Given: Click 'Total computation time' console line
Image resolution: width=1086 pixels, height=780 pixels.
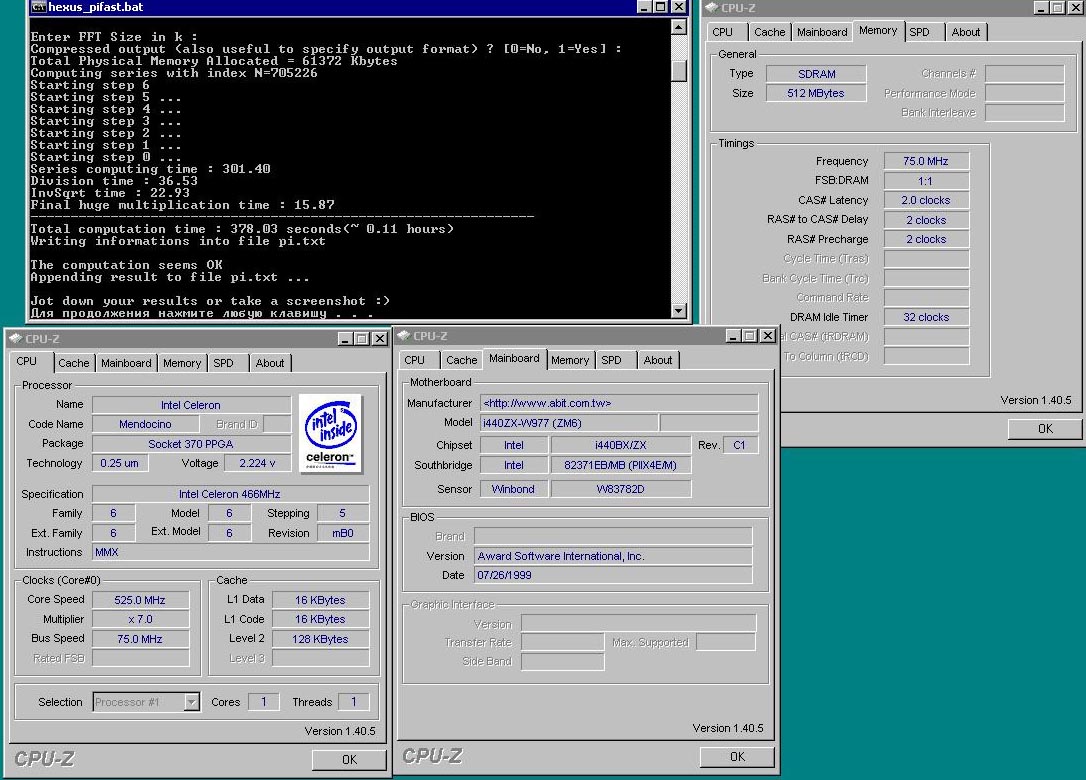Looking at the screenshot, I should click(x=242, y=229).
